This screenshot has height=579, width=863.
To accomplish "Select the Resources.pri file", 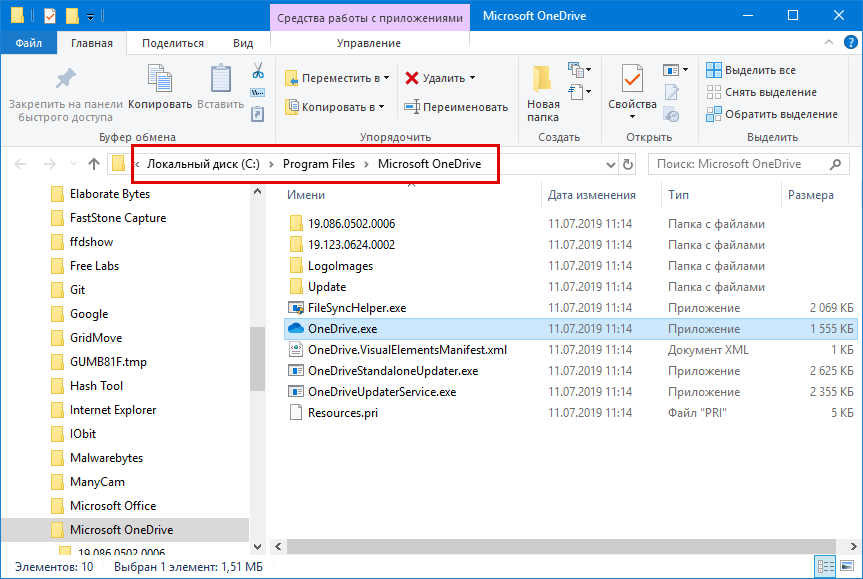I will point(343,413).
